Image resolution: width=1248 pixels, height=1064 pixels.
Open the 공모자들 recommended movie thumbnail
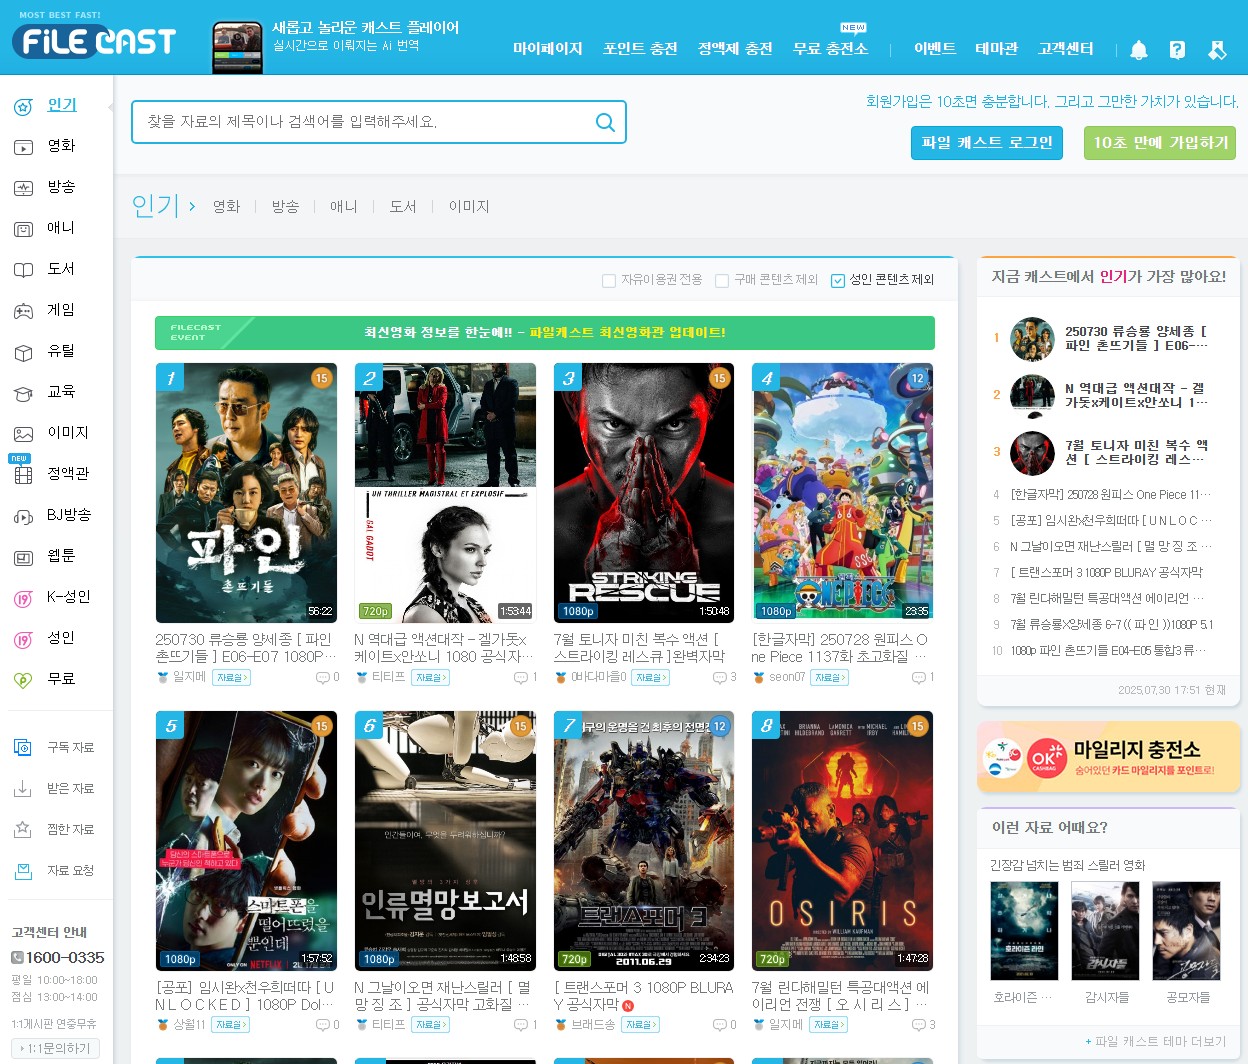point(1187,931)
